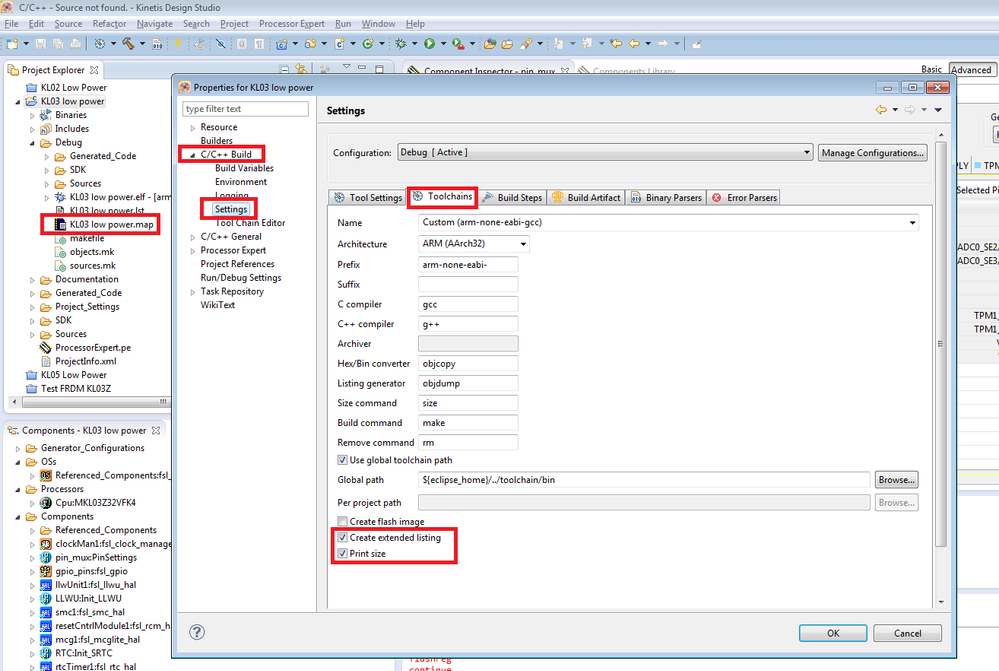This screenshot has width=999, height=671.
Task: Expand the Resource properties node
Action: (x=192, y=127)
